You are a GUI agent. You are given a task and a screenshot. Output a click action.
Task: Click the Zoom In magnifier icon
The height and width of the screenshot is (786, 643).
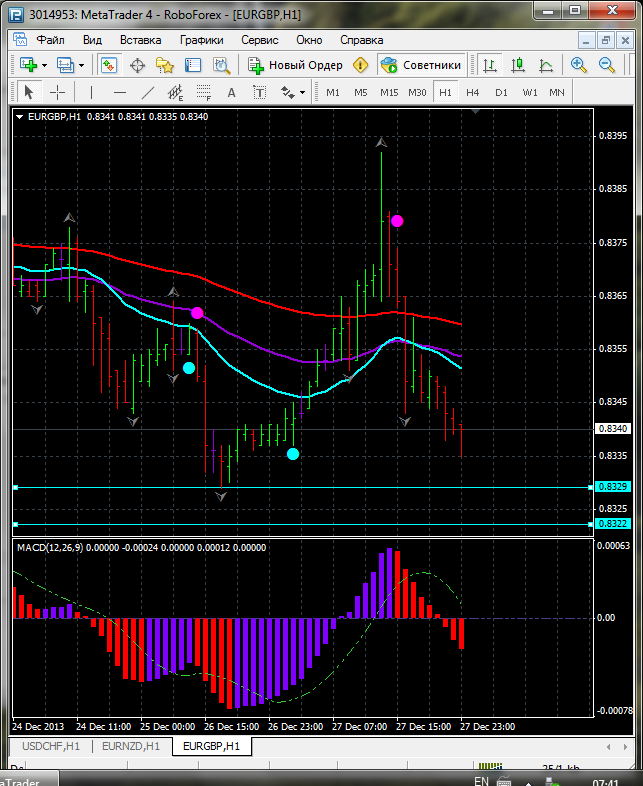click(579, 65)
